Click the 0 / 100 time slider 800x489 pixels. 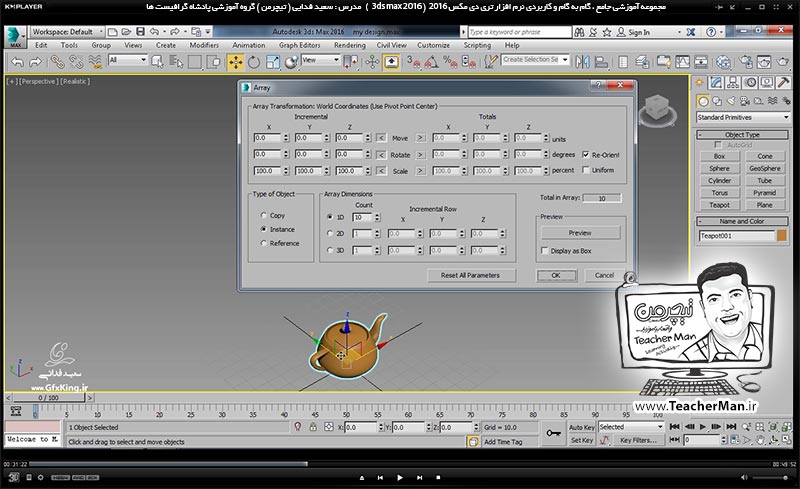(48, 398)
